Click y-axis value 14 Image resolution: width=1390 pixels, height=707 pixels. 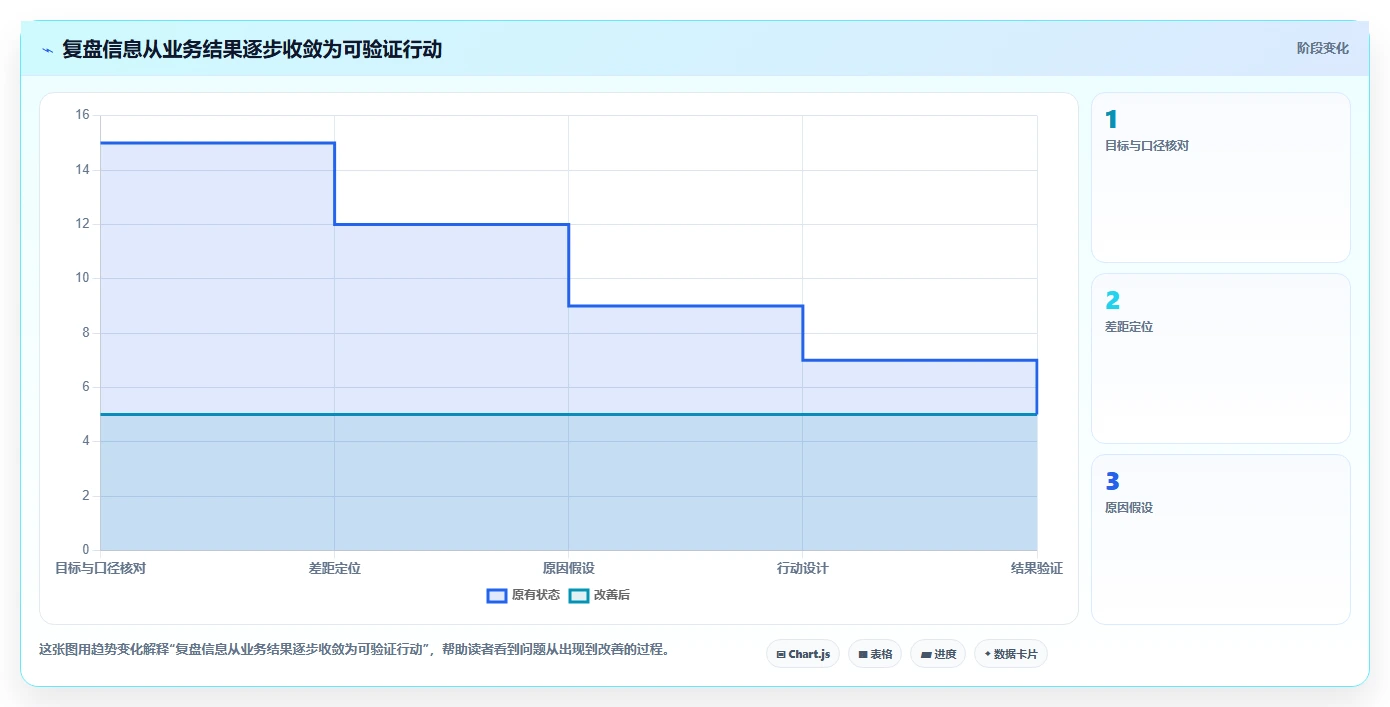(82, 170)
